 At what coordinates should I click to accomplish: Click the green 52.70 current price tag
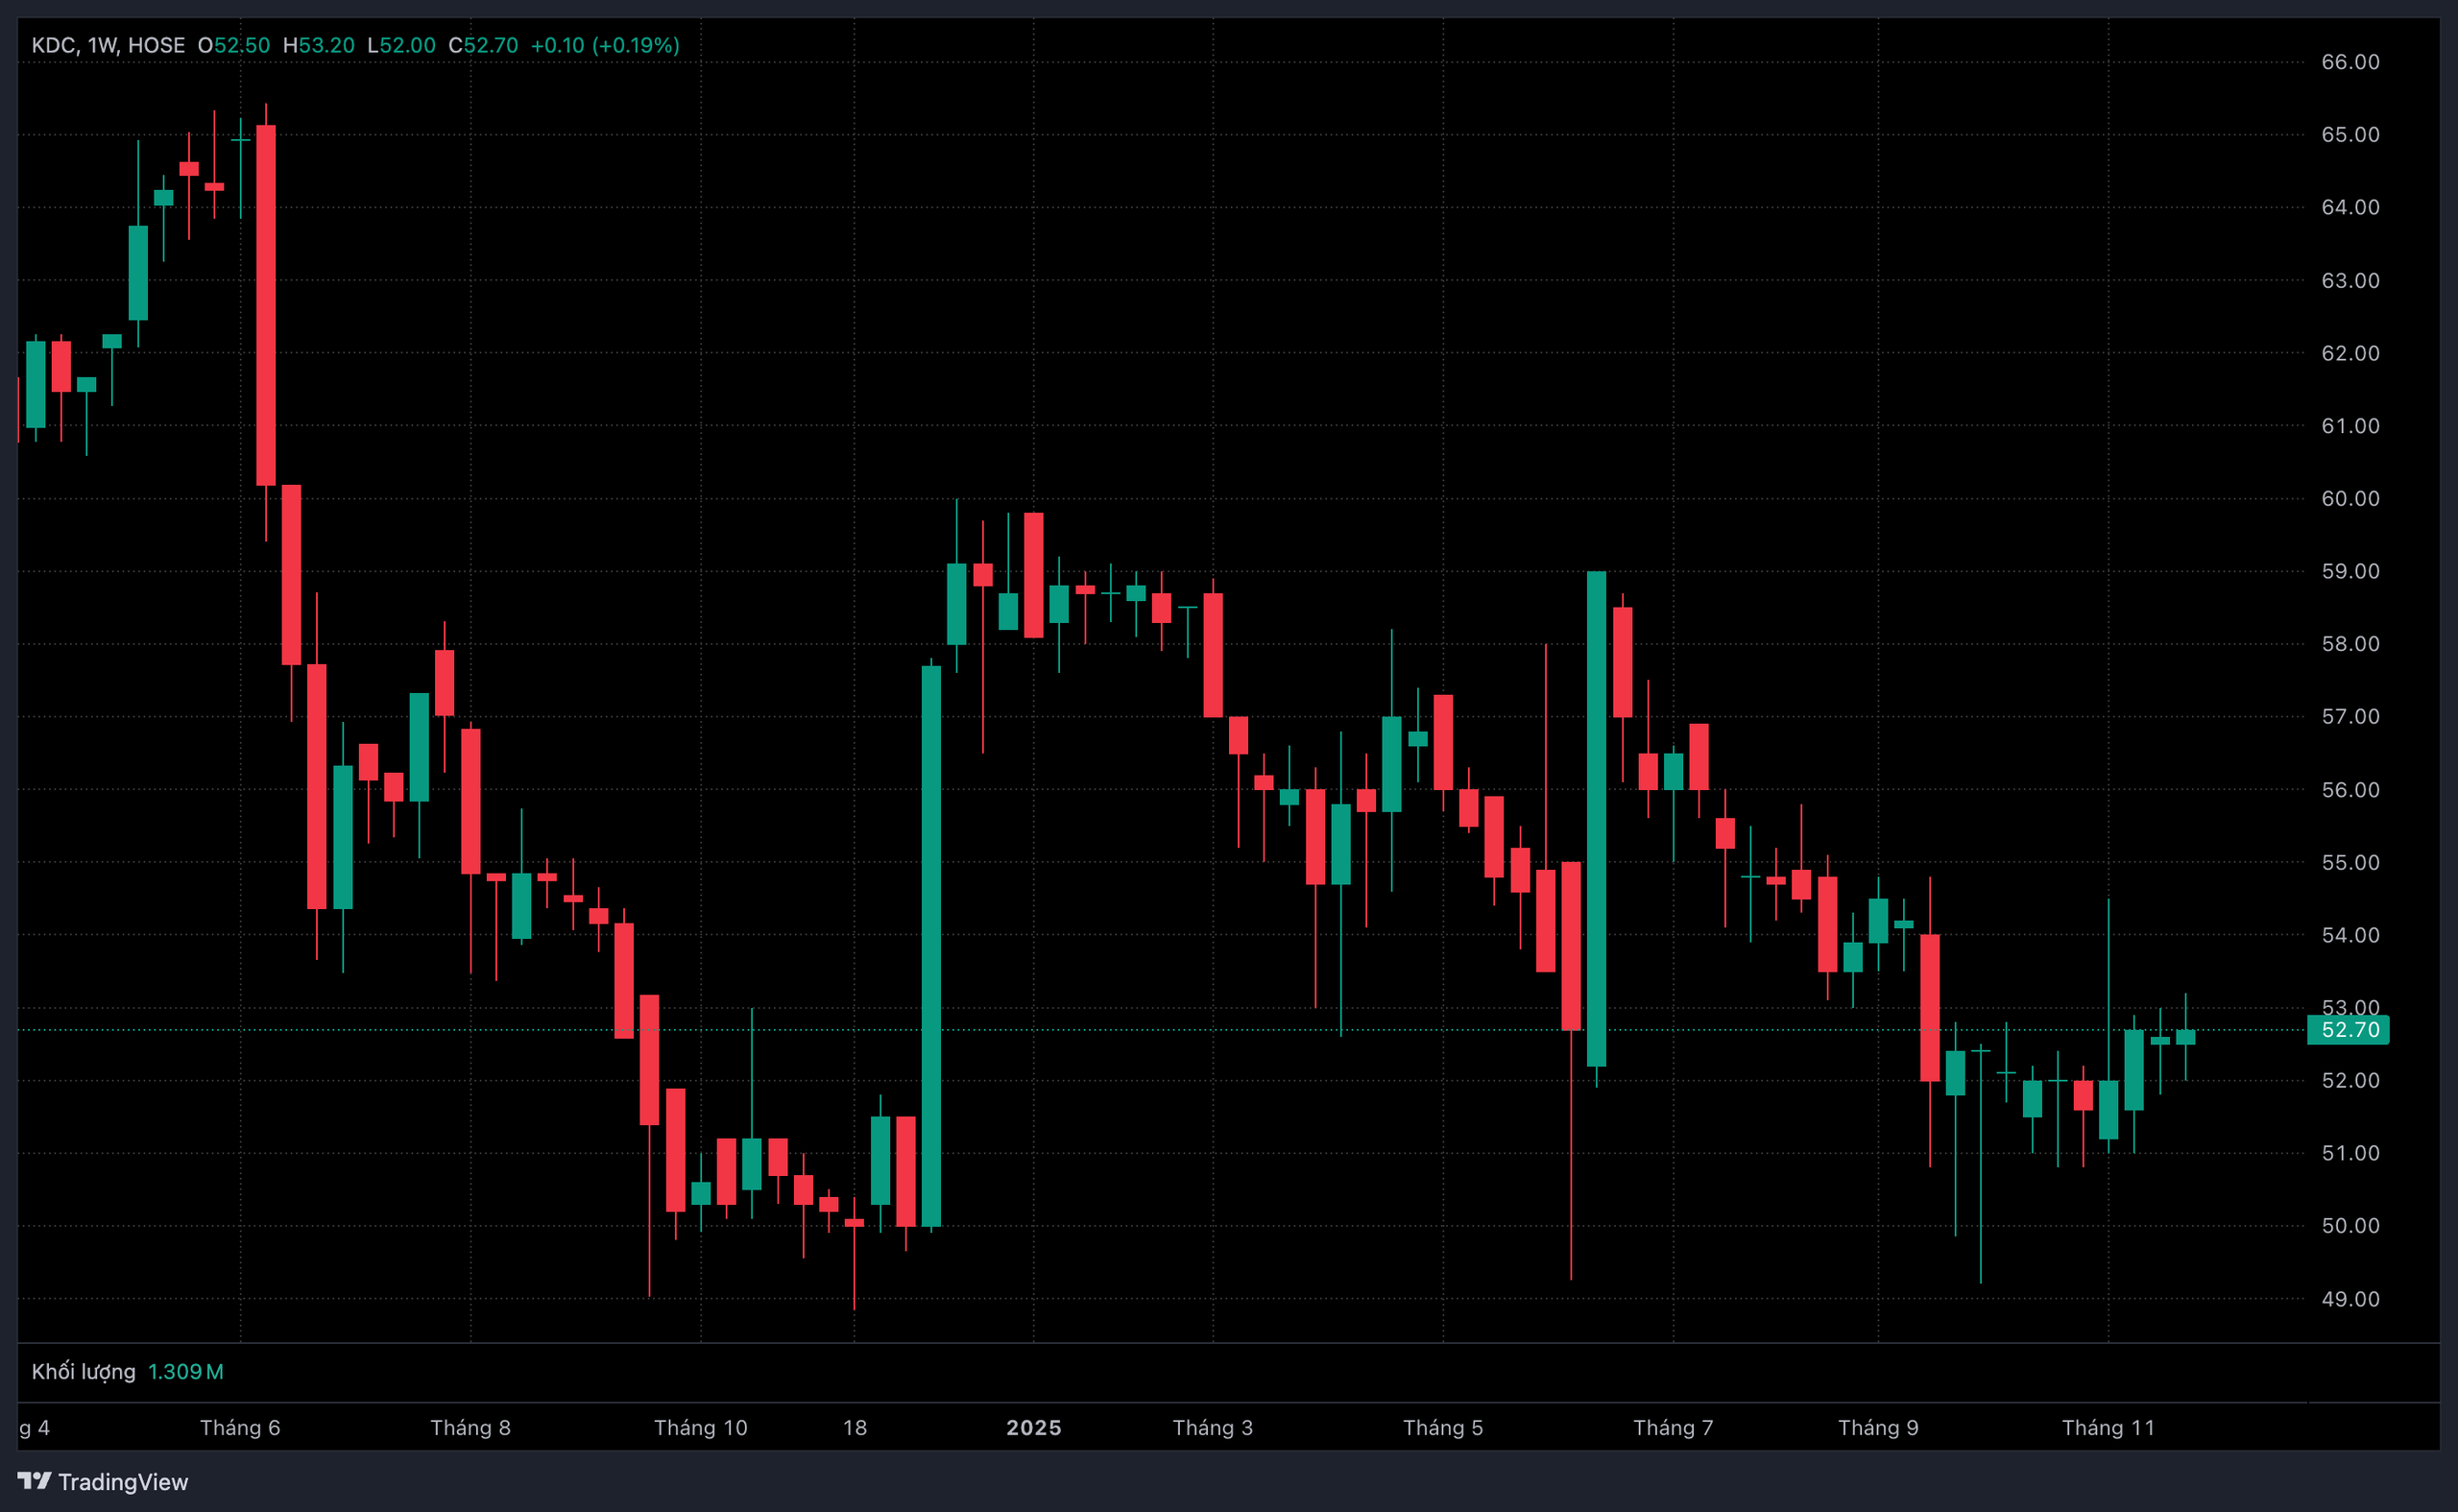click(x=2347, y=1029)
